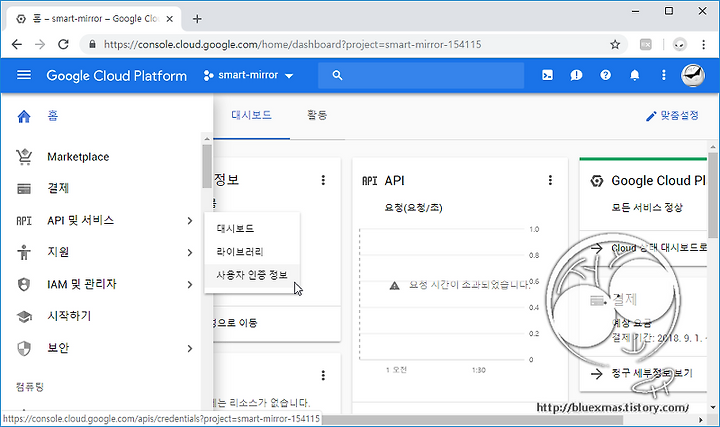Select 대시보드 in the API submenu
Viewport: 720px width, 427px height.
pyautogui.click(x=252, y=228)
